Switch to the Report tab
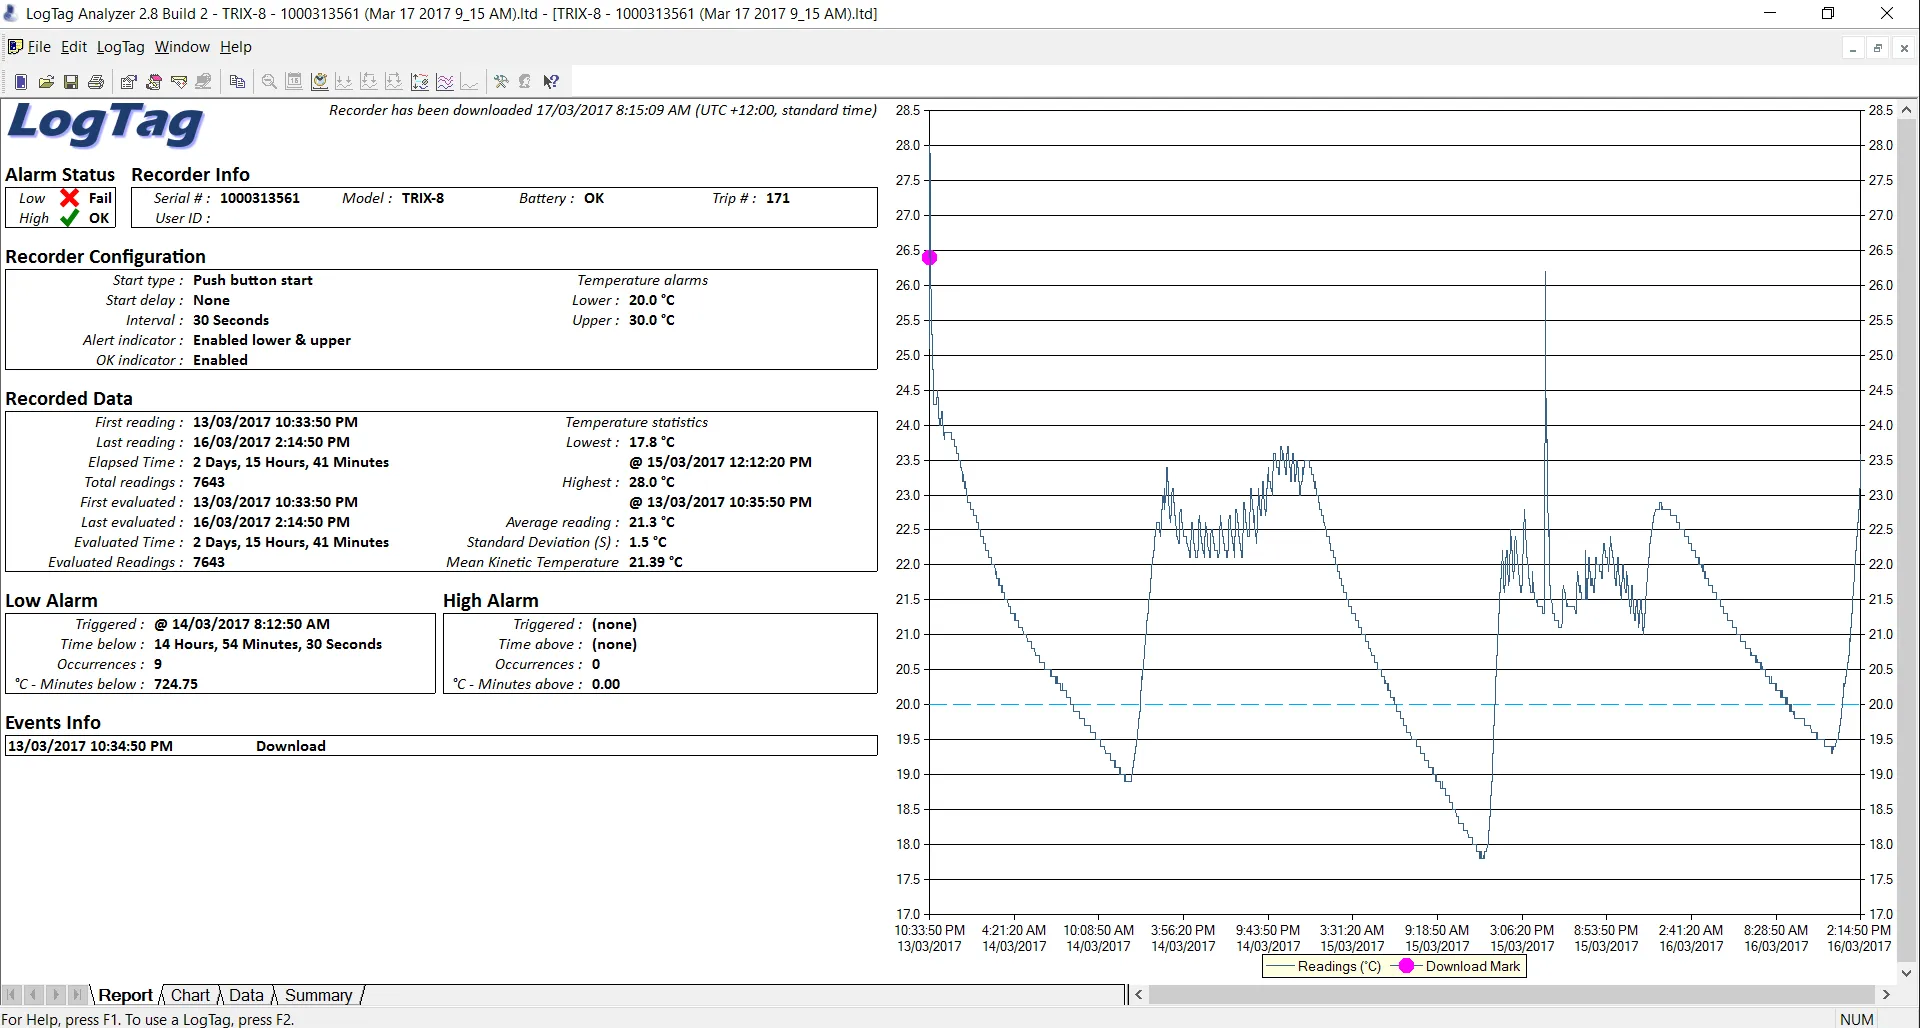This screenshot has height=1028, width=1920. (x=125, y=995)
